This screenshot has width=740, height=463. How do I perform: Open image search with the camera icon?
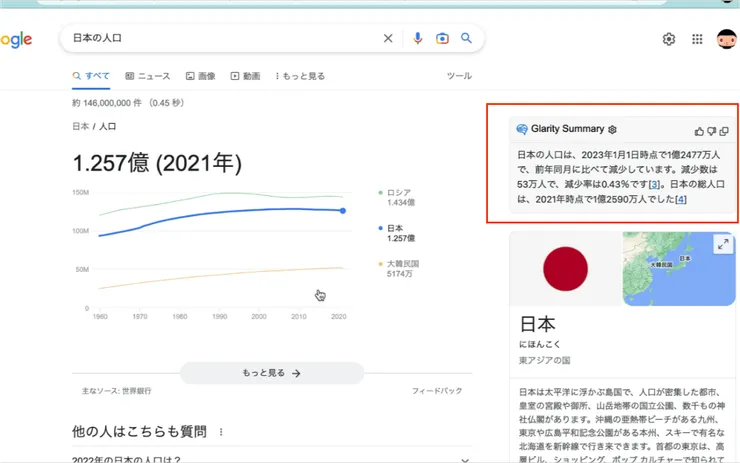(x=442, y=38)
